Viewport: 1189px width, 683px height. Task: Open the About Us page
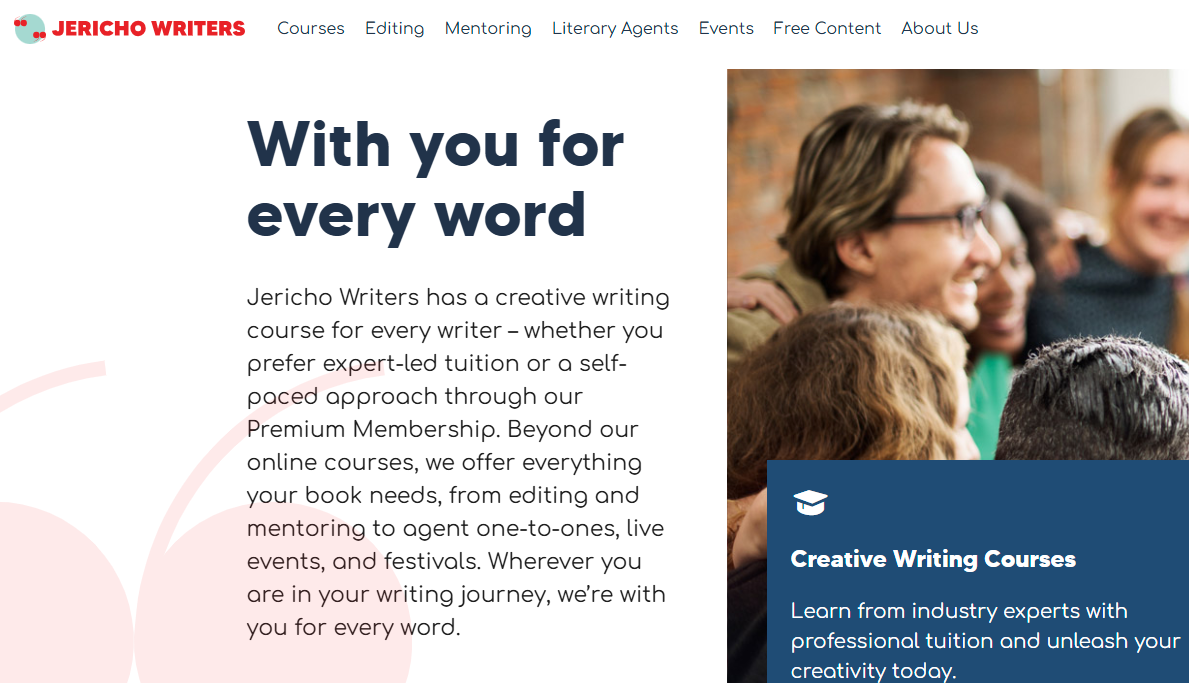pos(939,28)
